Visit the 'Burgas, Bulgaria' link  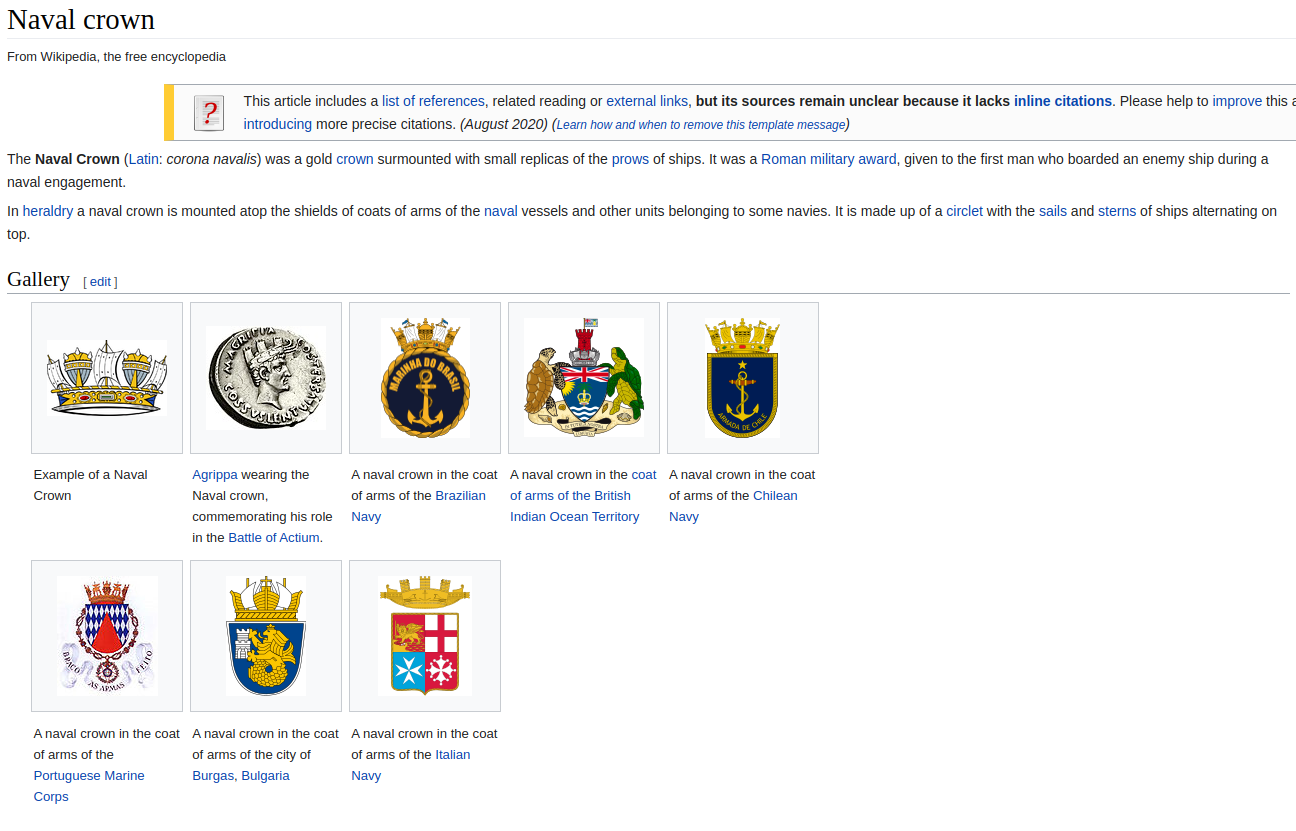pos(240,776)
